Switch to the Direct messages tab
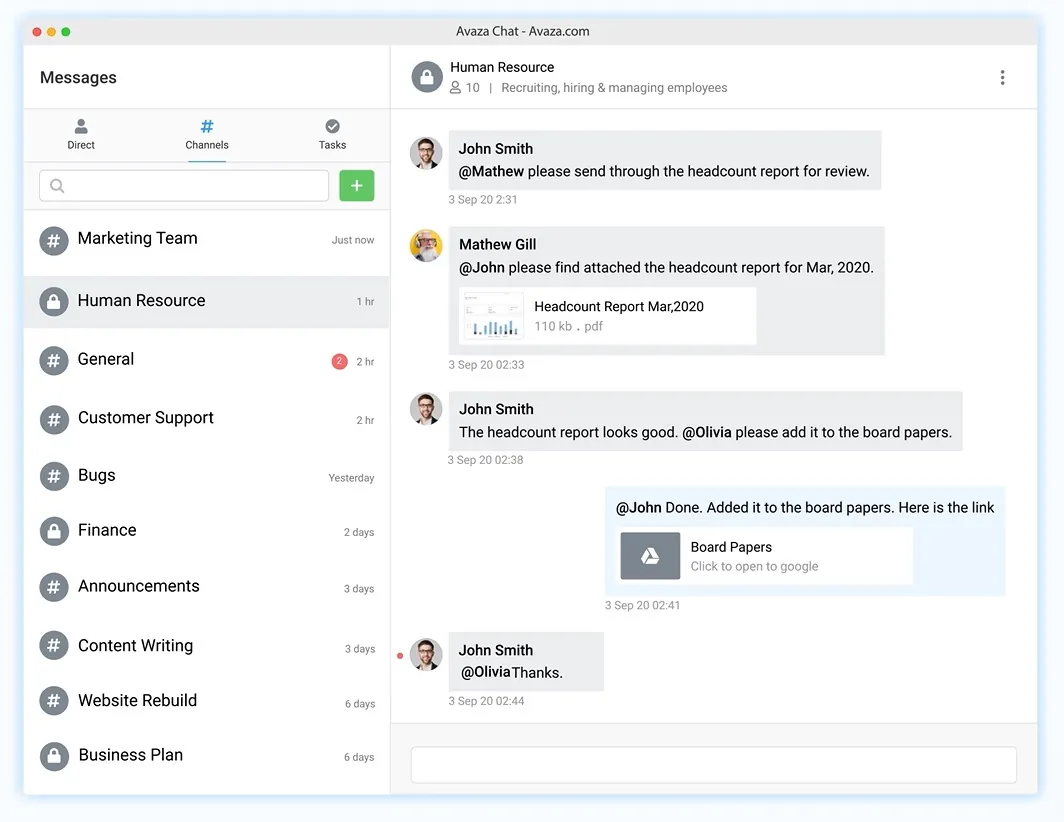Viewport: 1064px width, 822px height. click(81, 134)
